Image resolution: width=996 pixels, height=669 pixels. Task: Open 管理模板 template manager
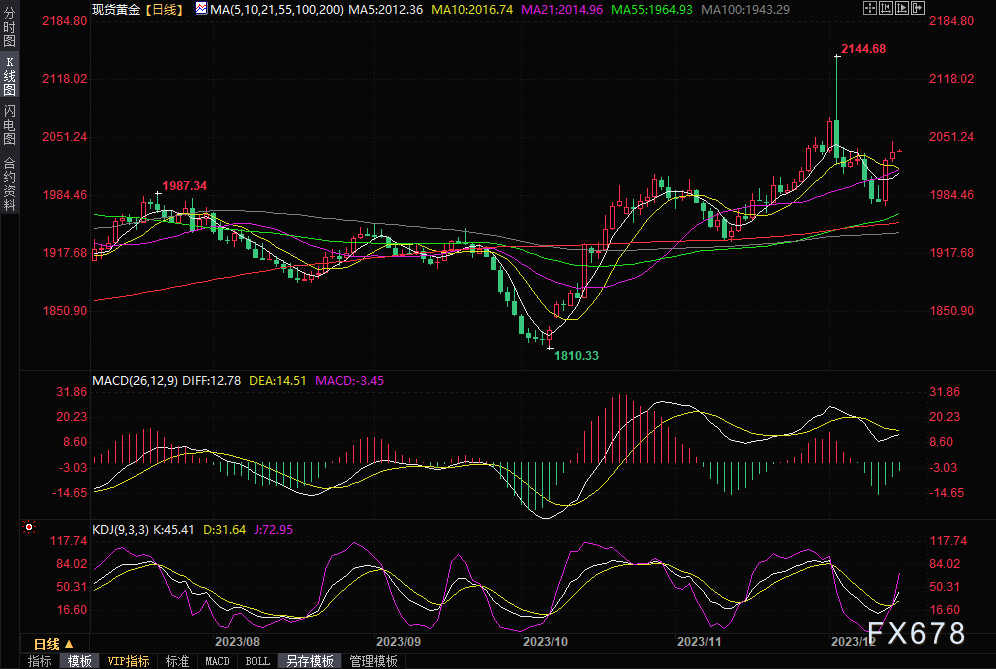pyautogui.click(x=373, y=661)
